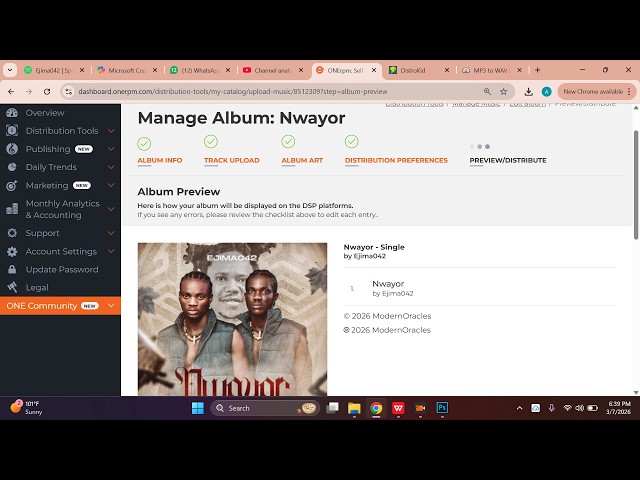Image resolution: width=640 pixels, height=480 pixels.
Task: Show hidden system tray icons
Action: coord(519,408)
